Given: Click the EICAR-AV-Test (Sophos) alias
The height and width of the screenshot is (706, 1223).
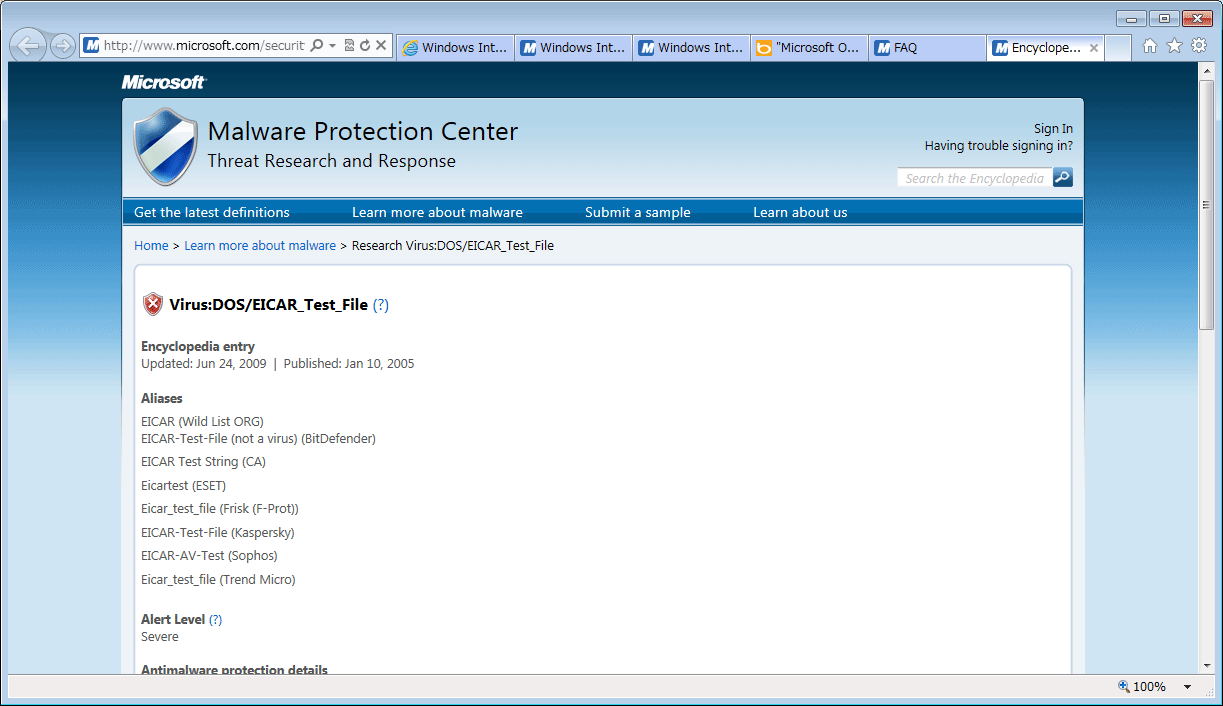Looking at the screenshot, I should (209, 556).
